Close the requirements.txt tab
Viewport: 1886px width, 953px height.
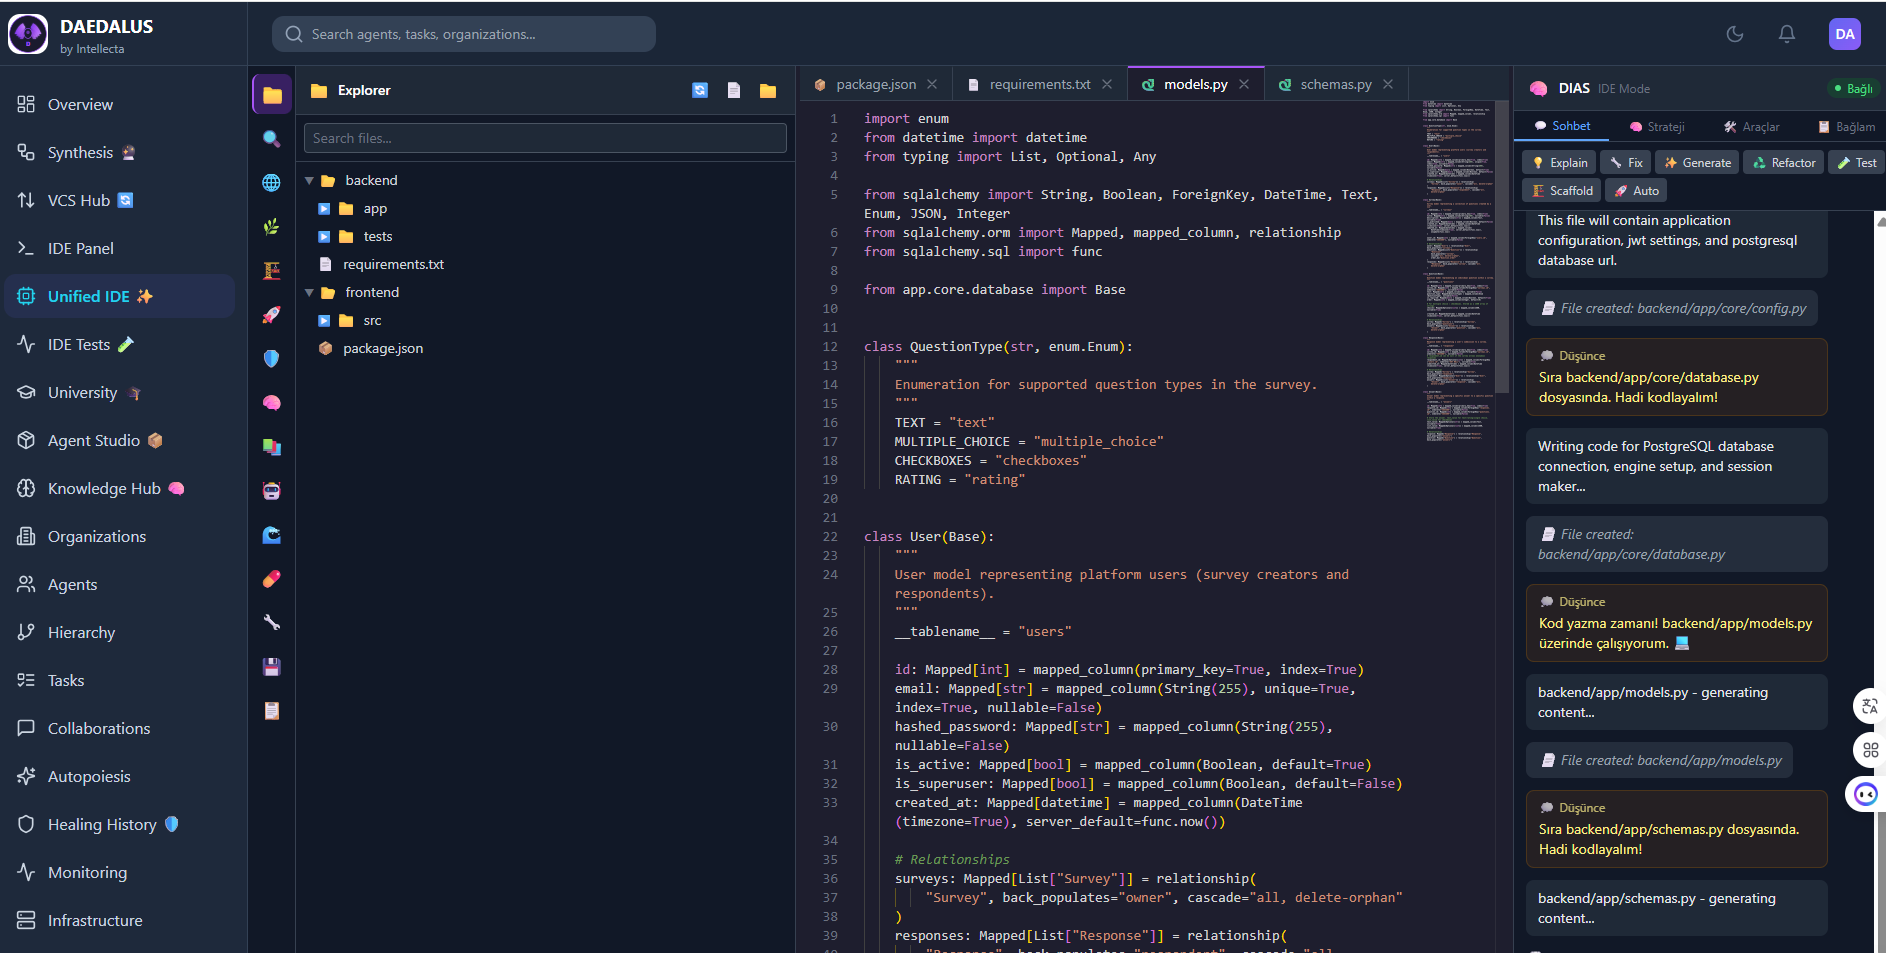[x=1107, y=84]
